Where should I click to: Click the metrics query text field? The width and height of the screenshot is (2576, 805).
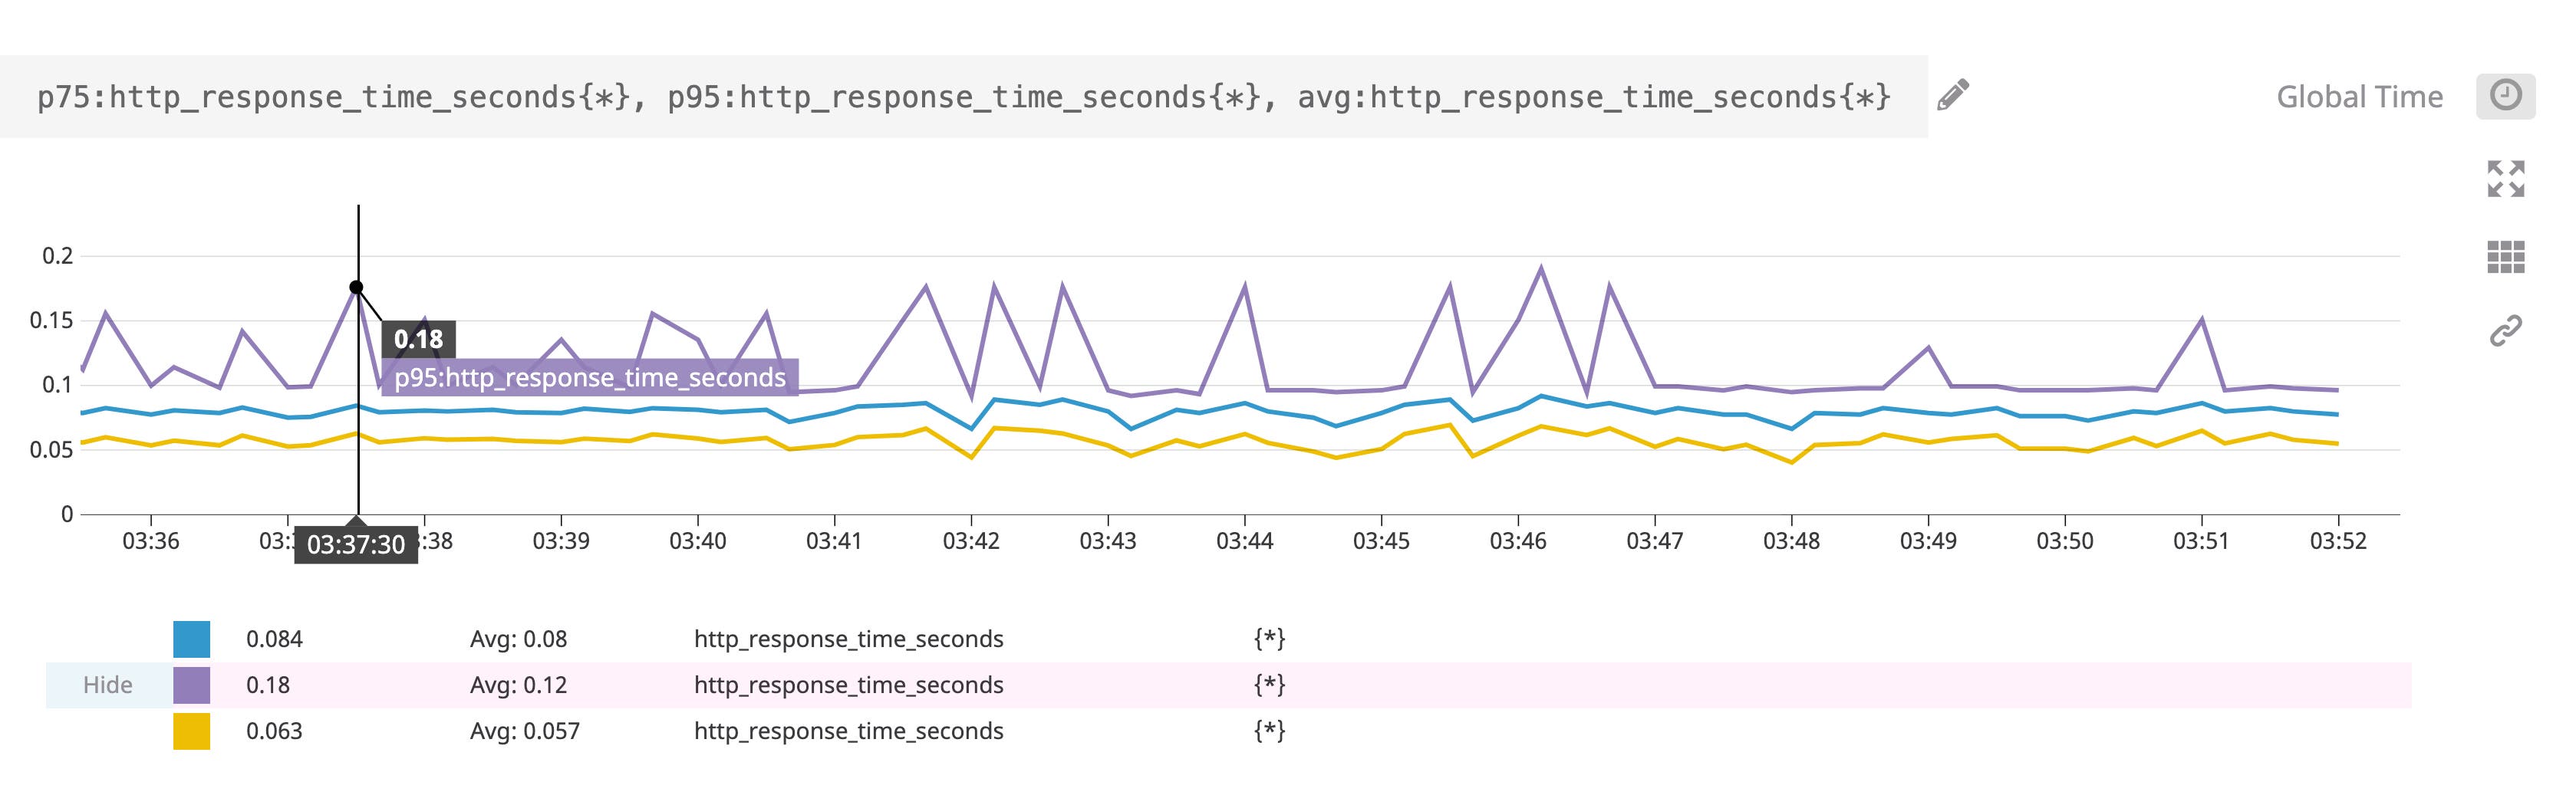pos(960,96)
